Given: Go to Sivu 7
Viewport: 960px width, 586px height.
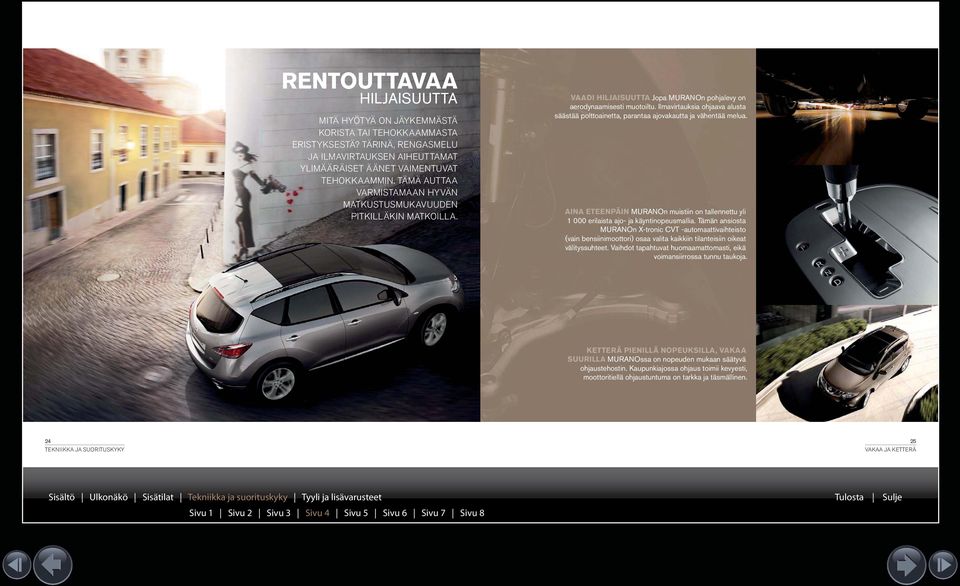Looking at the screenshot, I should 433,513.
